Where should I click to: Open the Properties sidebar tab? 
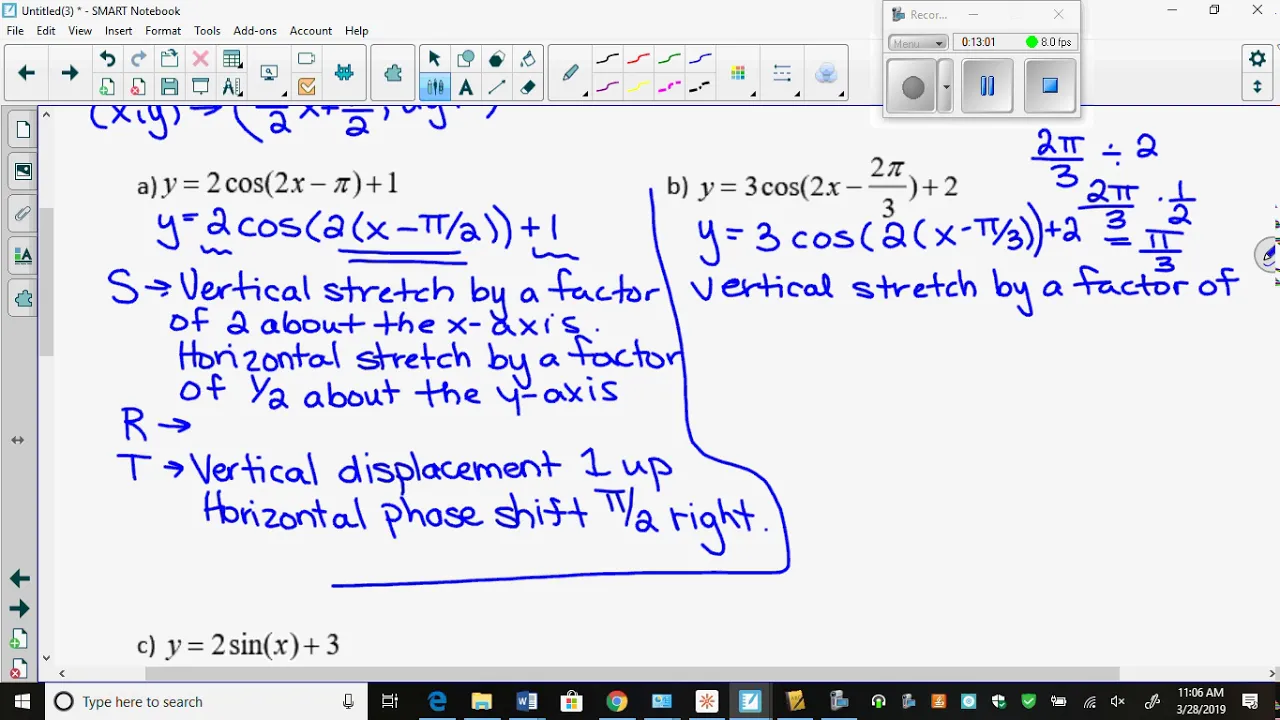[22, 256]
